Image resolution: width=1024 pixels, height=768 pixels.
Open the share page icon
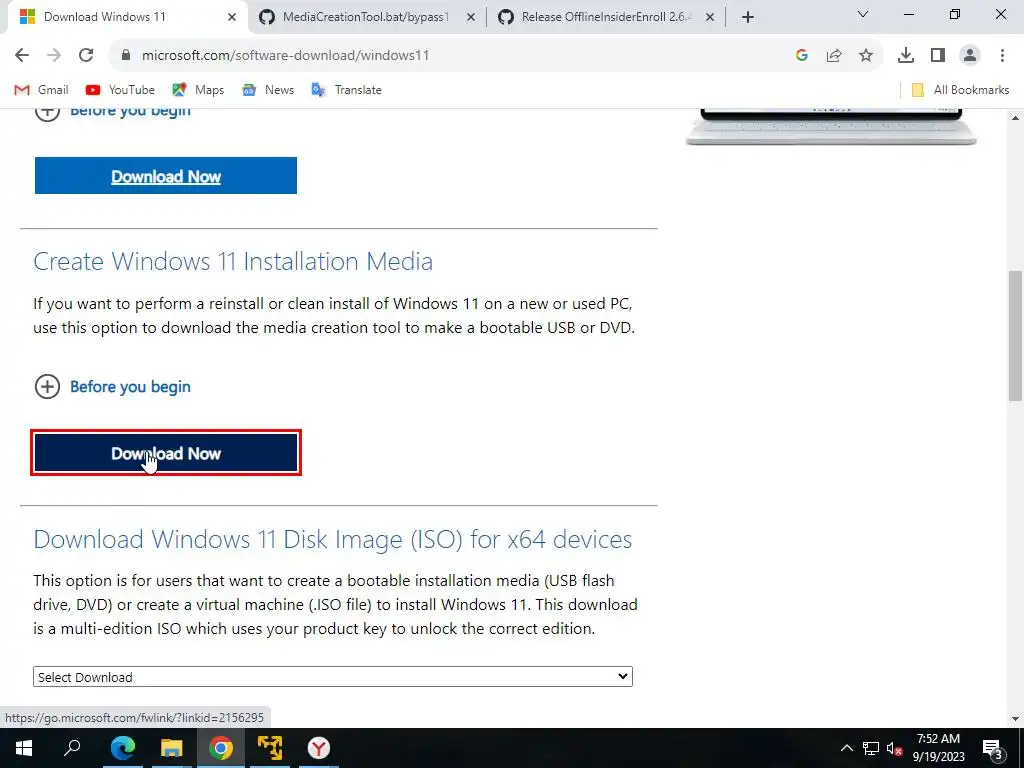click(834, 56)
